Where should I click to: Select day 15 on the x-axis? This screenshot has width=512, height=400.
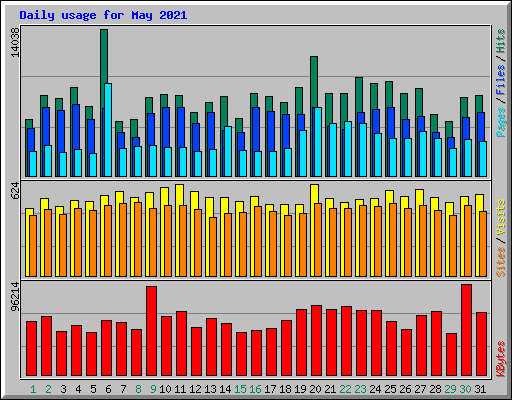click(240, 389)
